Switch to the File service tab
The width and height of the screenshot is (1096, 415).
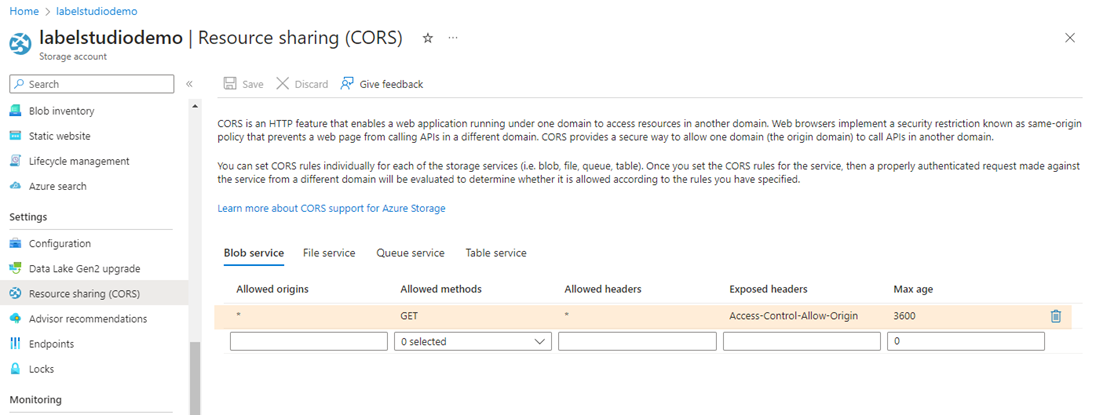tap(329, 253)
